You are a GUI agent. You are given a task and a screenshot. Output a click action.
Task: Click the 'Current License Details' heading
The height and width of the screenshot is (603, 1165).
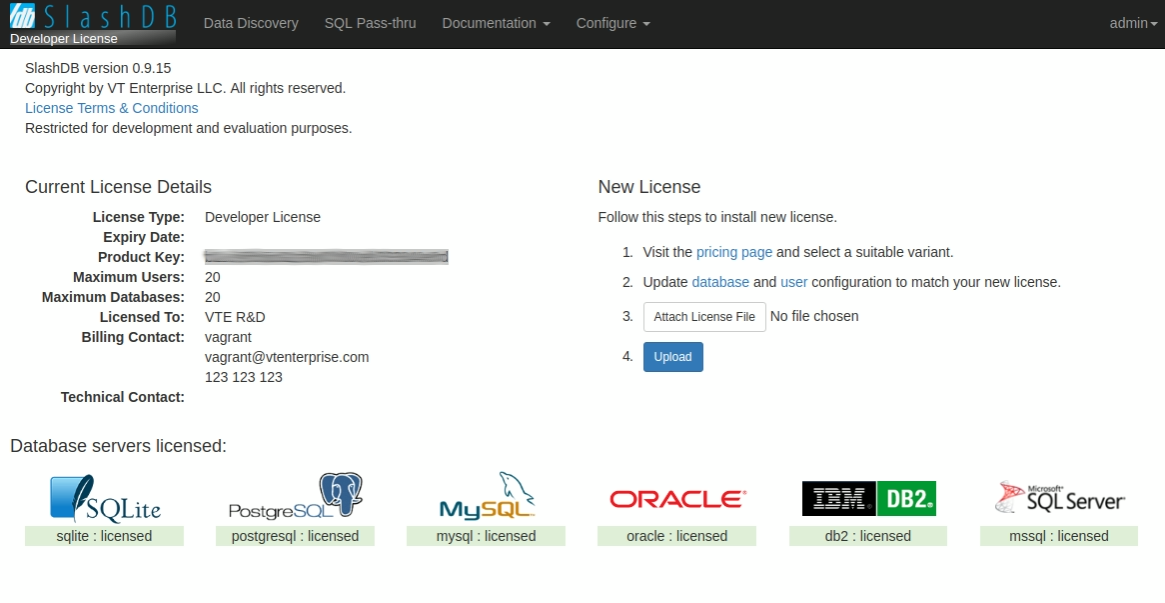(x=118, y=187)
